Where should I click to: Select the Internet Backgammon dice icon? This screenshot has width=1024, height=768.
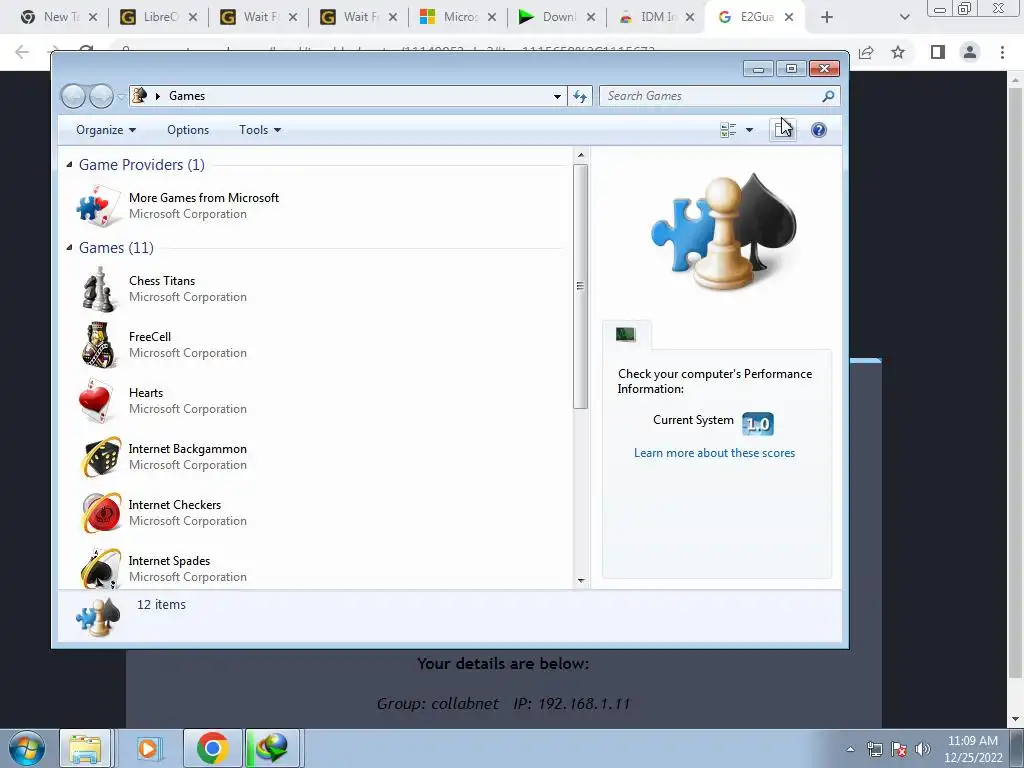(x=101, y=456)
